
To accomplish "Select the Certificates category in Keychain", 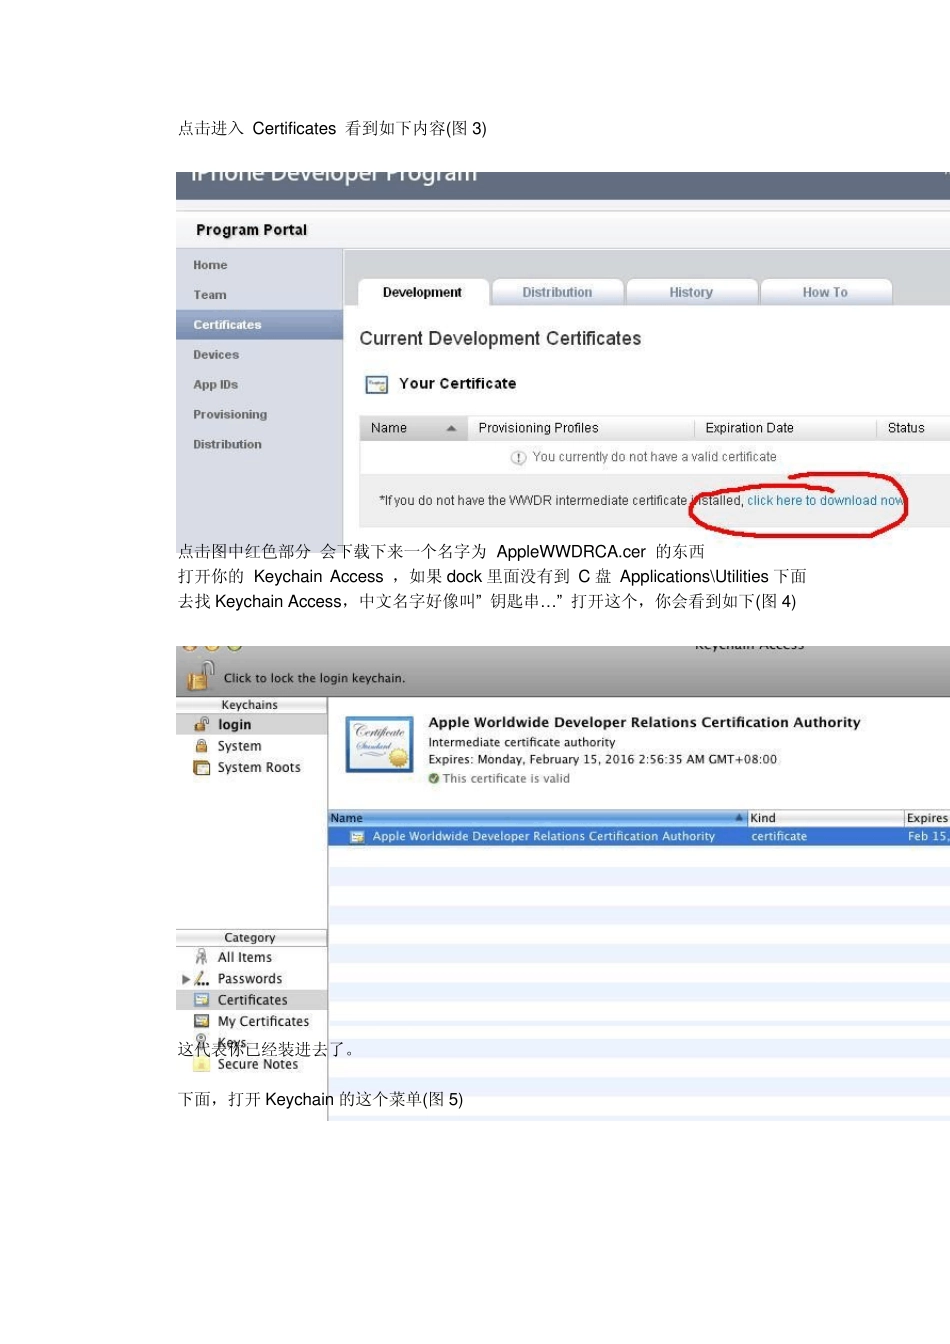I will [251, 1000].
